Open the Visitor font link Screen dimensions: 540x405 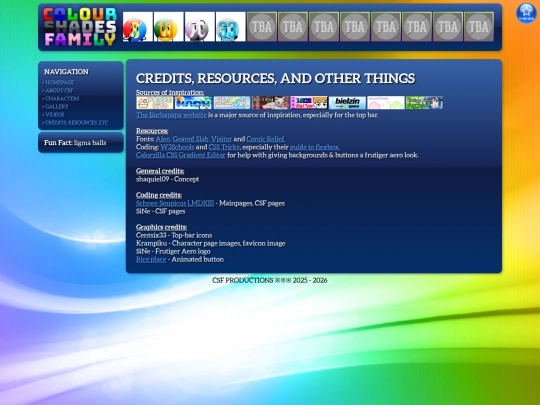click(x=221, y=139)
